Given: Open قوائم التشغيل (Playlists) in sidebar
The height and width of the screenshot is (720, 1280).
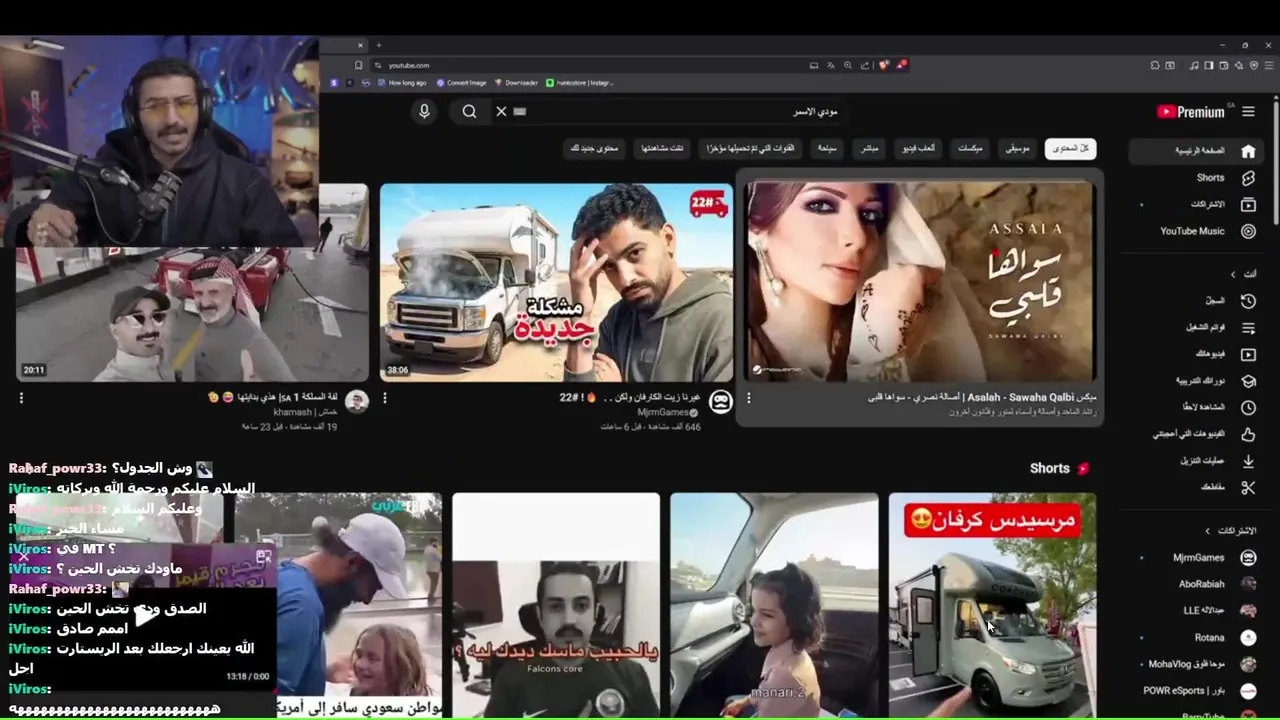Looking at the screenshot, I should pos(1194,327).
